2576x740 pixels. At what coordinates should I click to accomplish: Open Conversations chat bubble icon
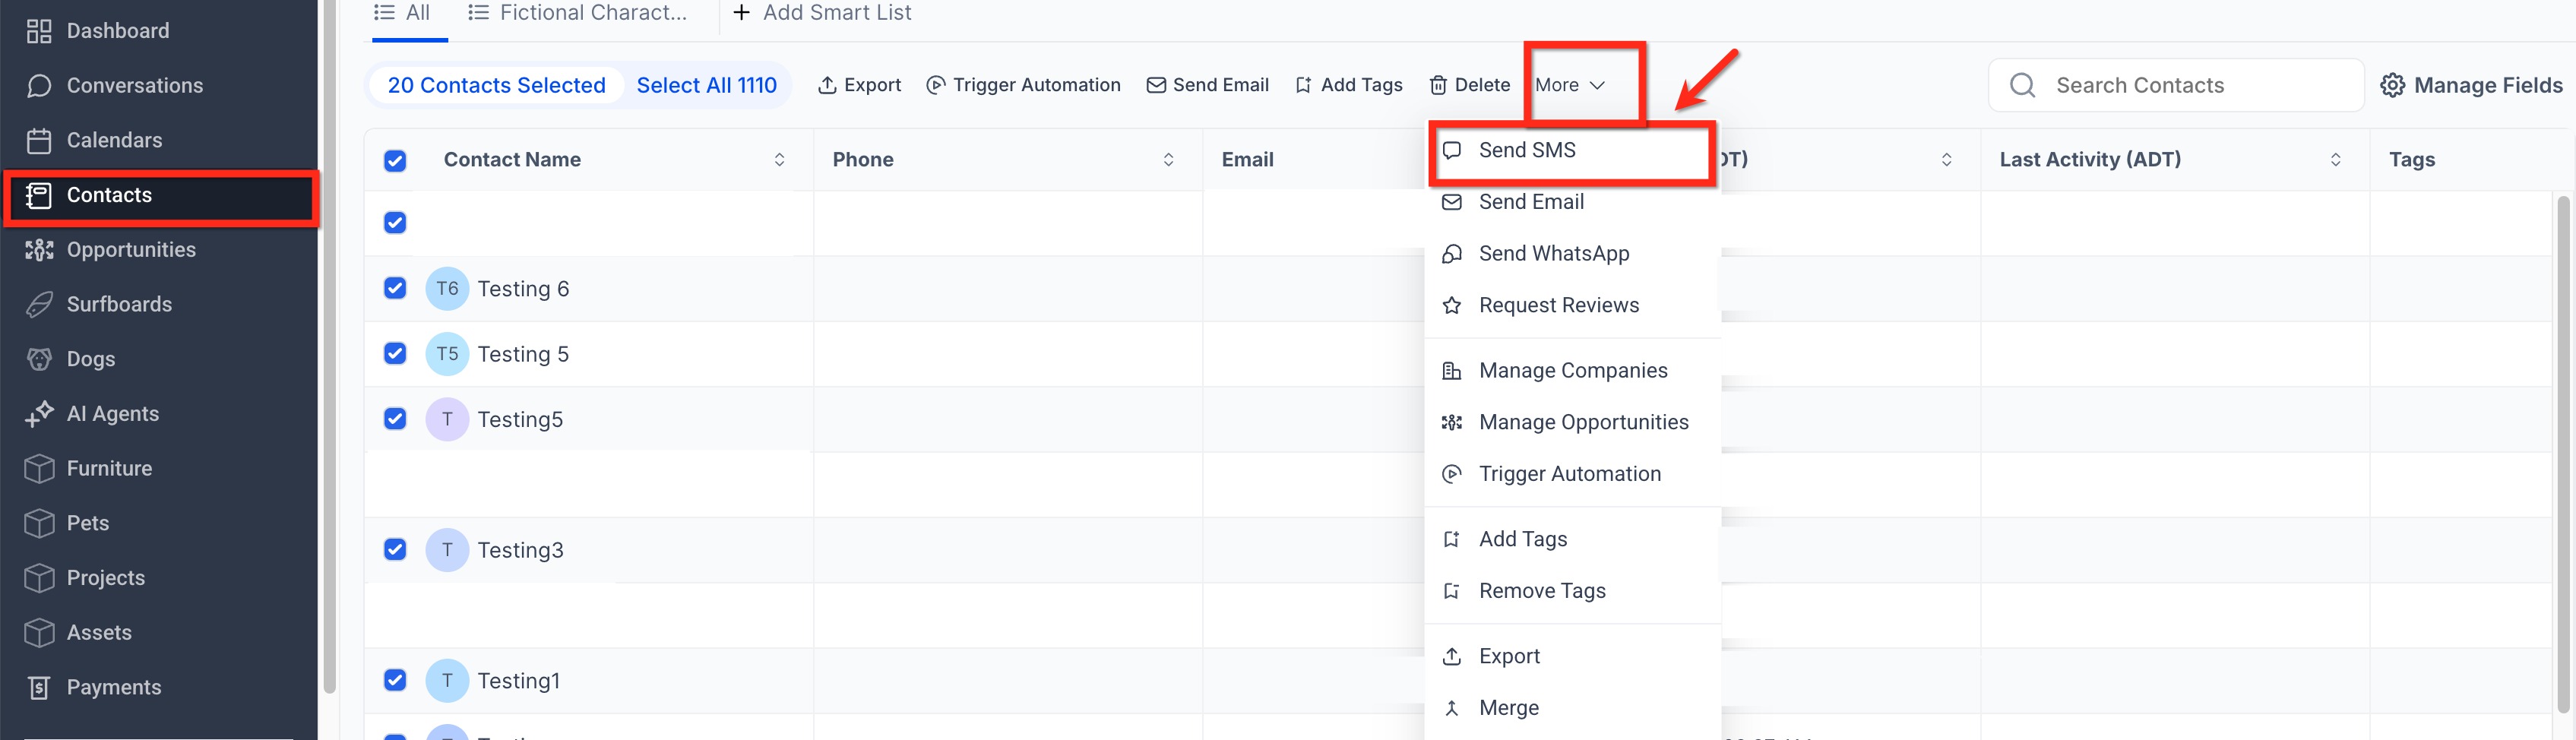[39, 86]
